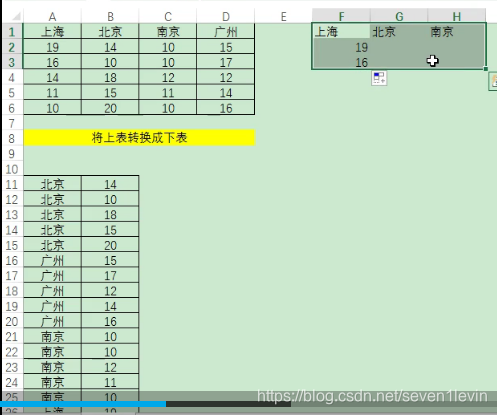
Task: Click cell B11 containing 14
Action: [x=110, y=184]
